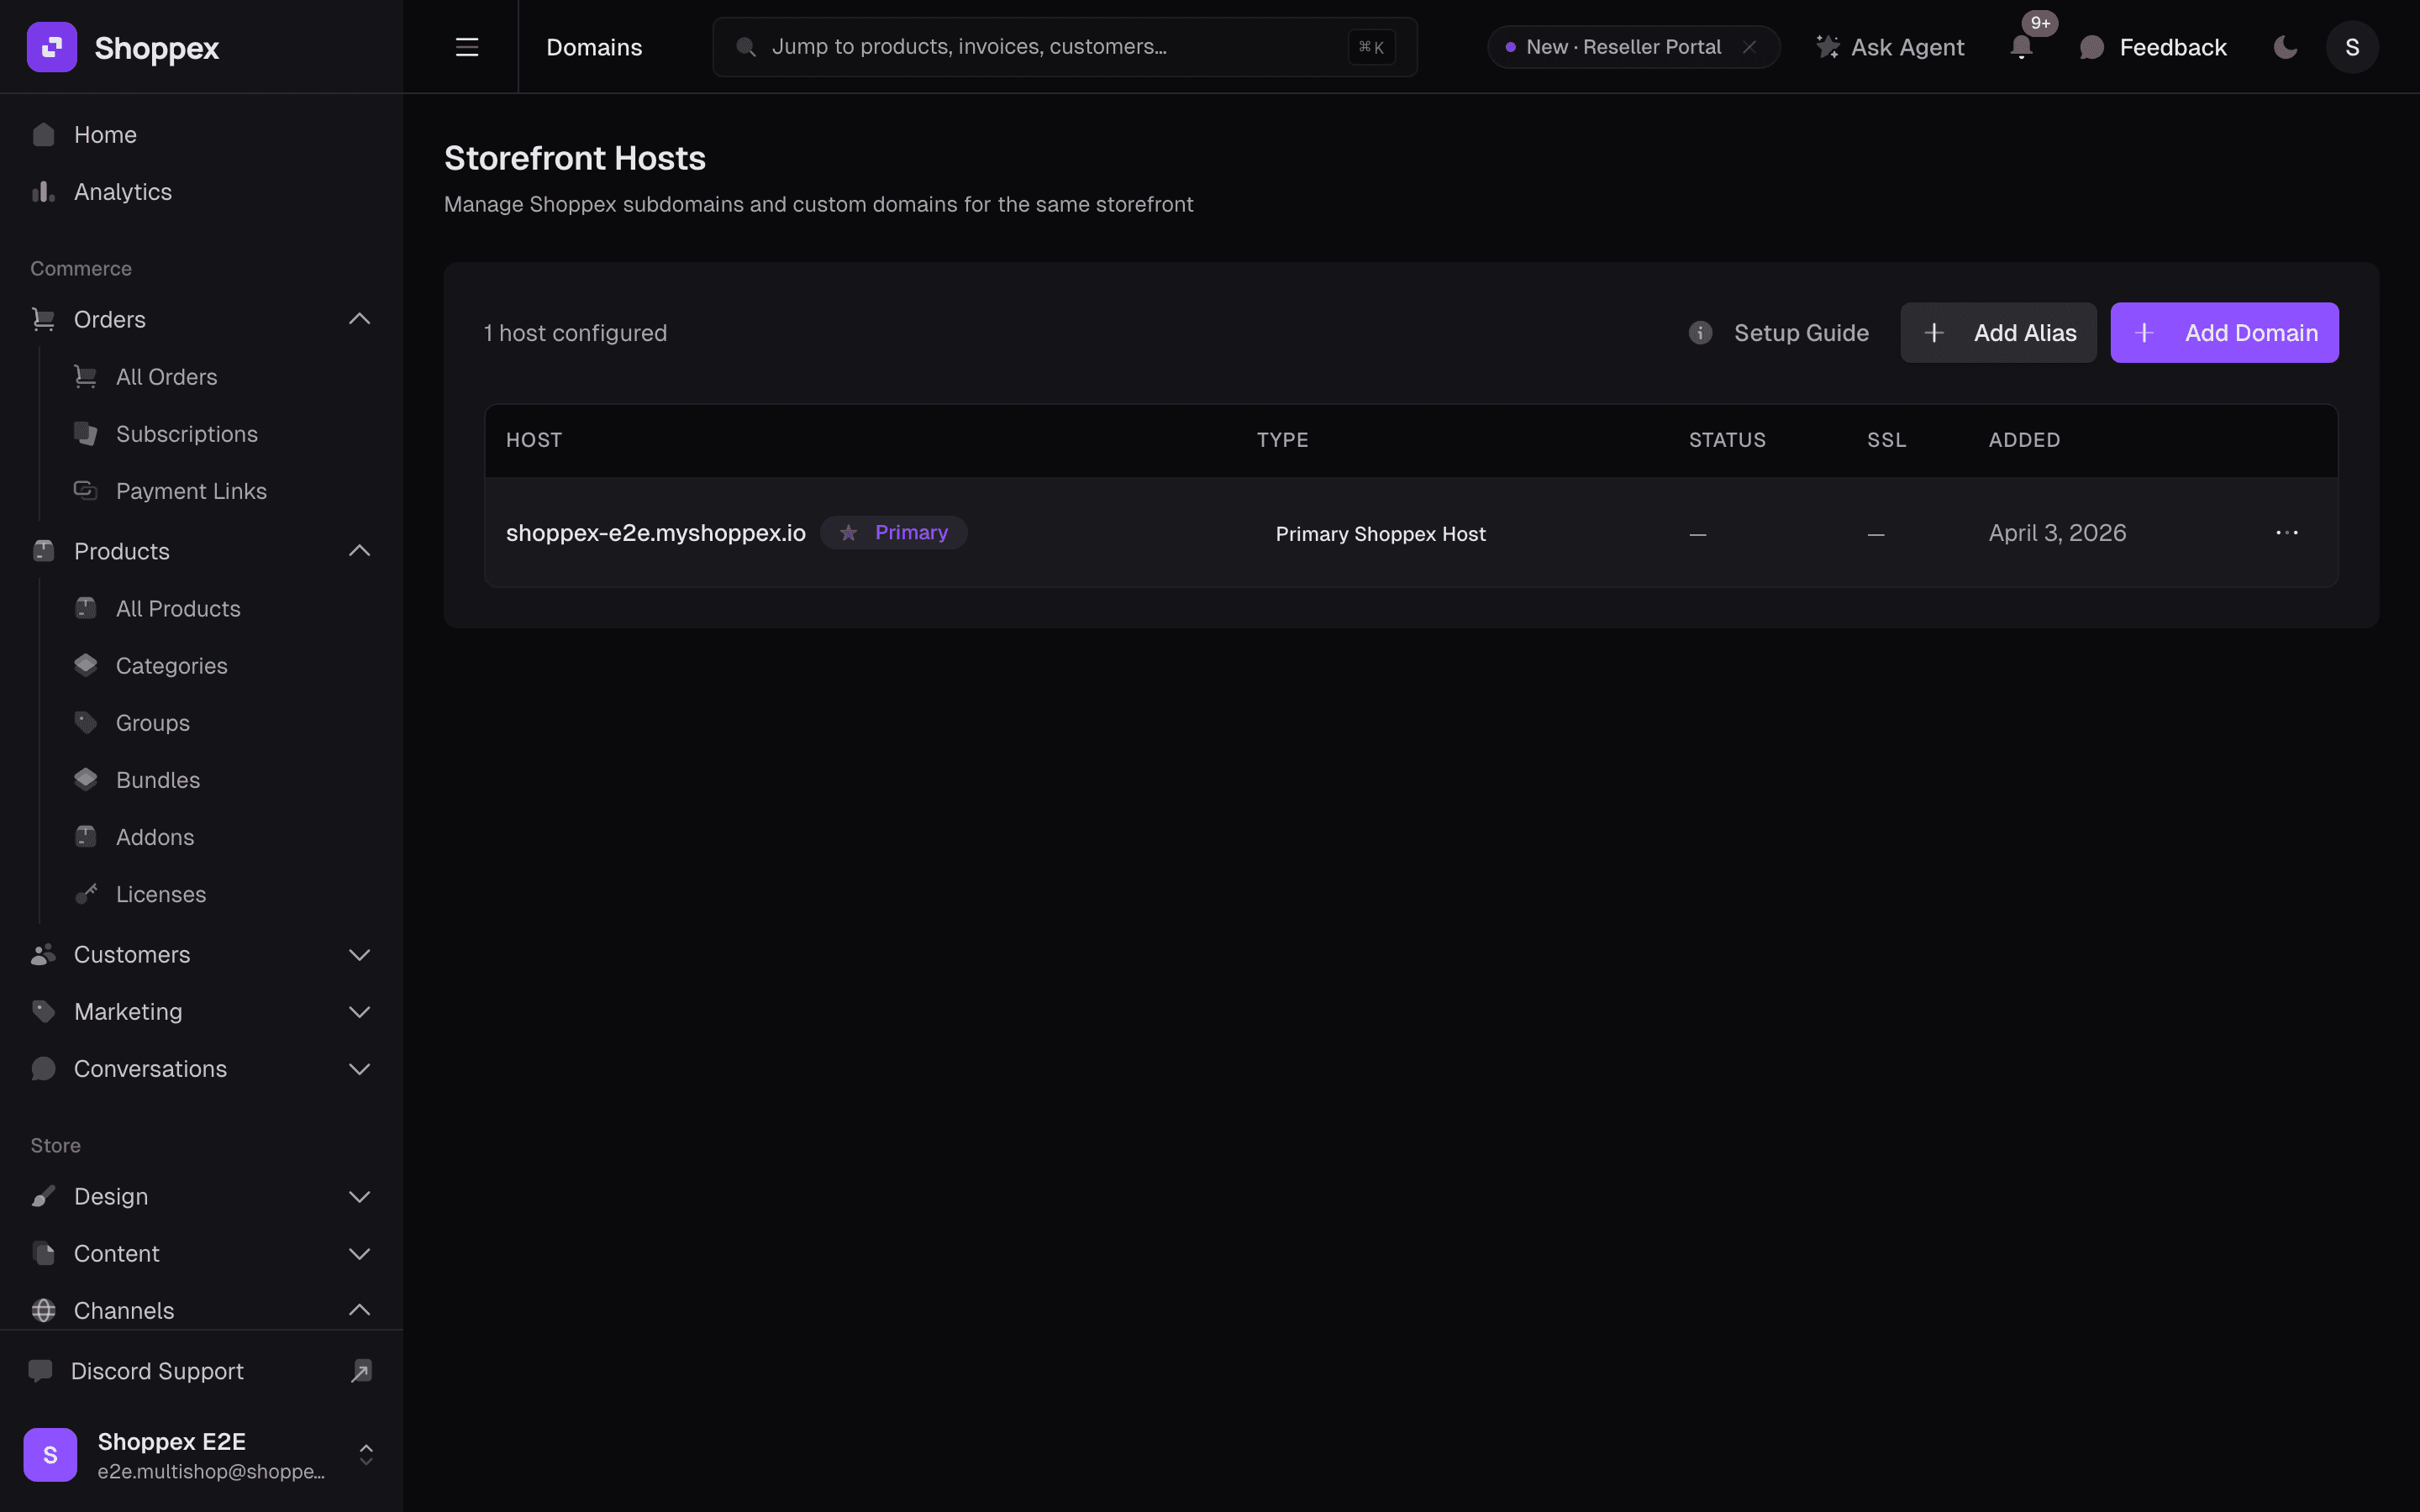The width and height of the screenshot is (2420, 1512).
Task: Collapse the Products section chevron
Action: 359,551
